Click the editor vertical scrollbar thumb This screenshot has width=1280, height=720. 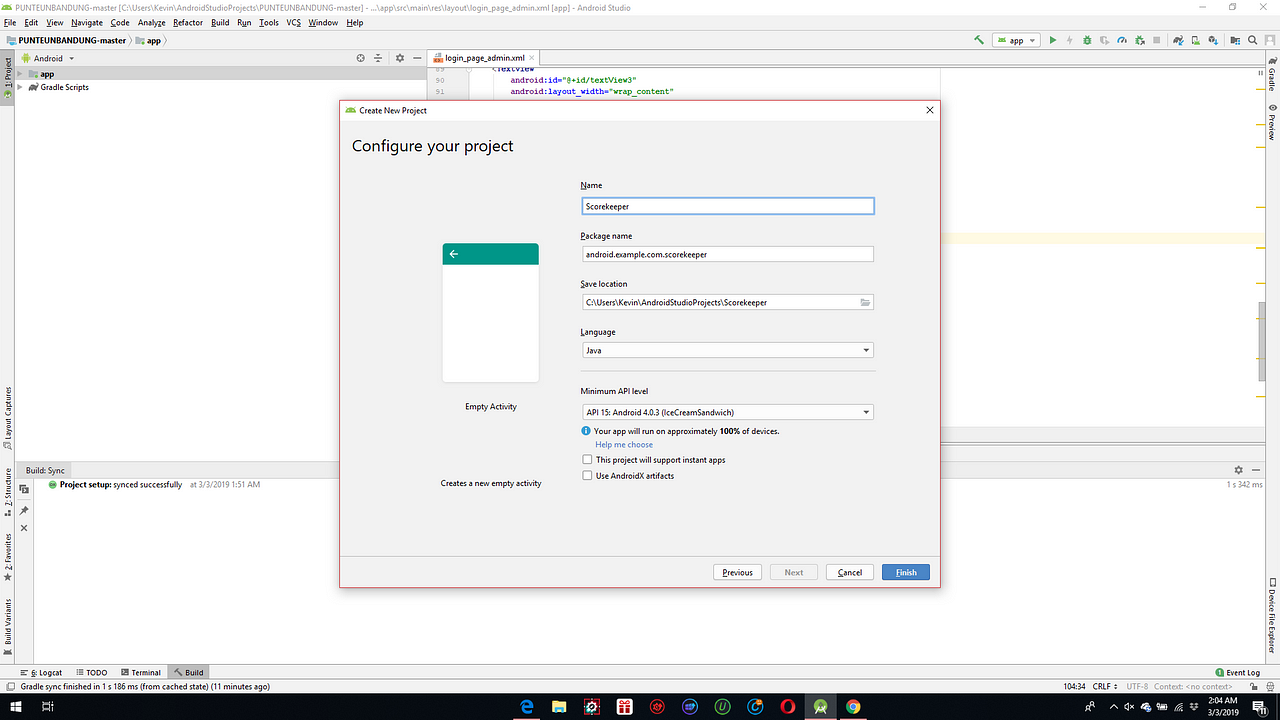[1262, 340]
